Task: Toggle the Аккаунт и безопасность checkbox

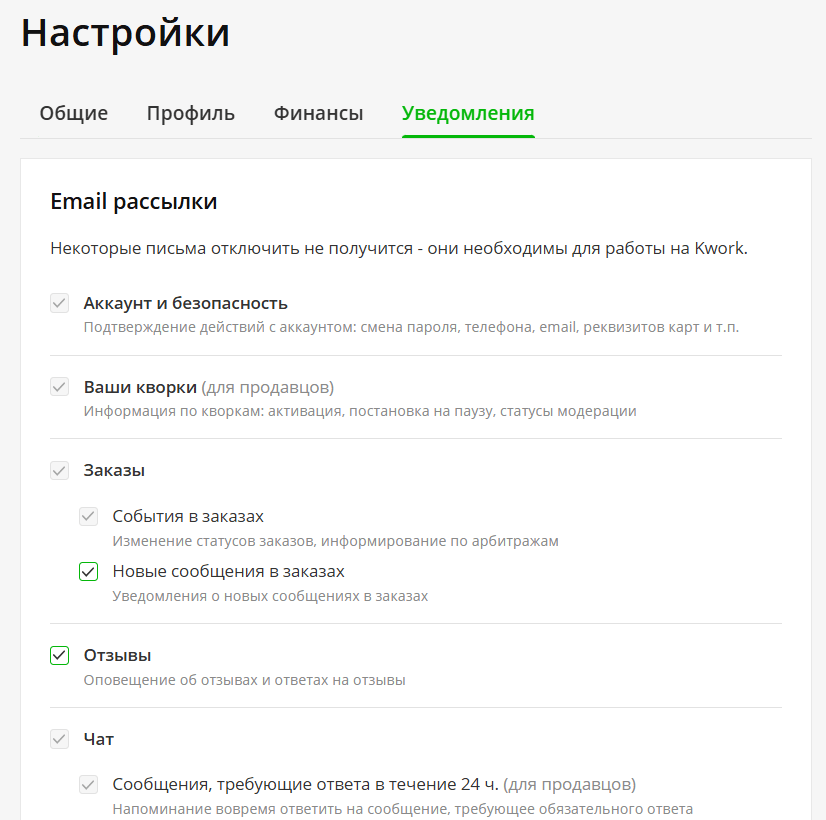Action: (x=60, y=303)
